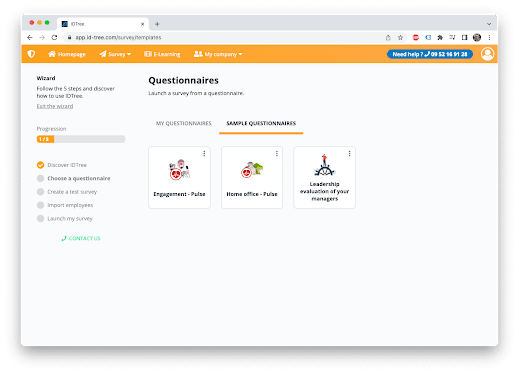Open the browser extensions puzzle icon

(440, 38)
